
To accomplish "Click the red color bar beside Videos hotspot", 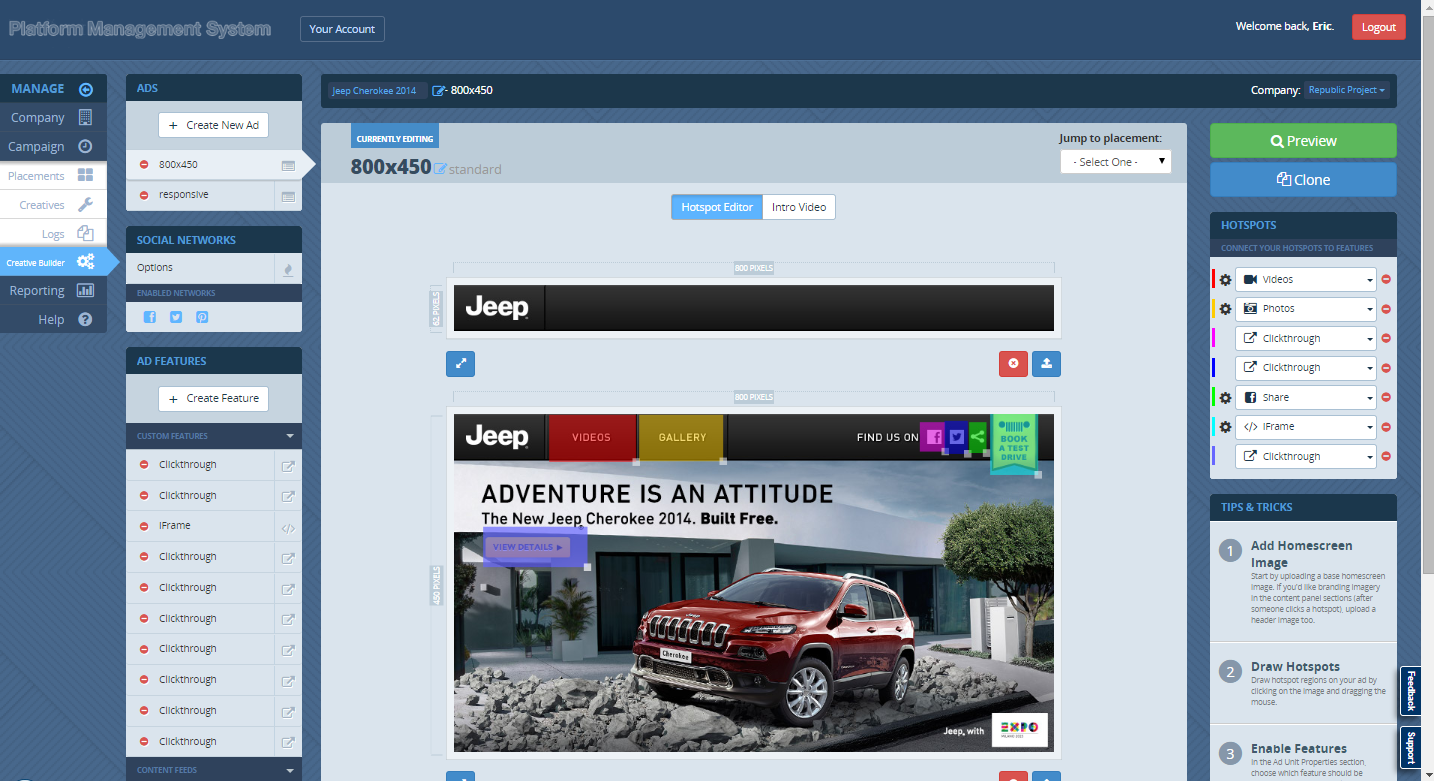I will [x=1213, y=279].
